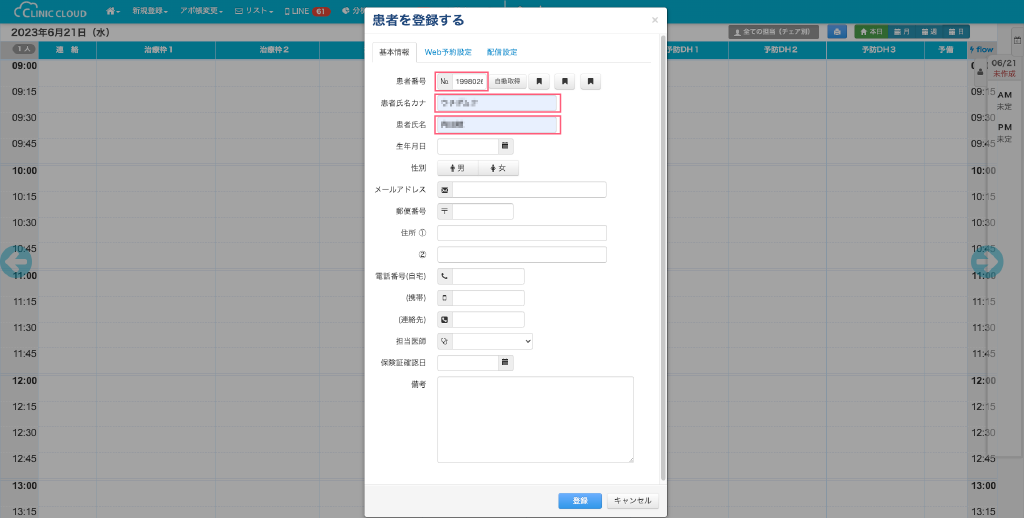1024x518 pixels.
Task: Open the 生年月日 calendar picker icon
Action: click(505, 146)
